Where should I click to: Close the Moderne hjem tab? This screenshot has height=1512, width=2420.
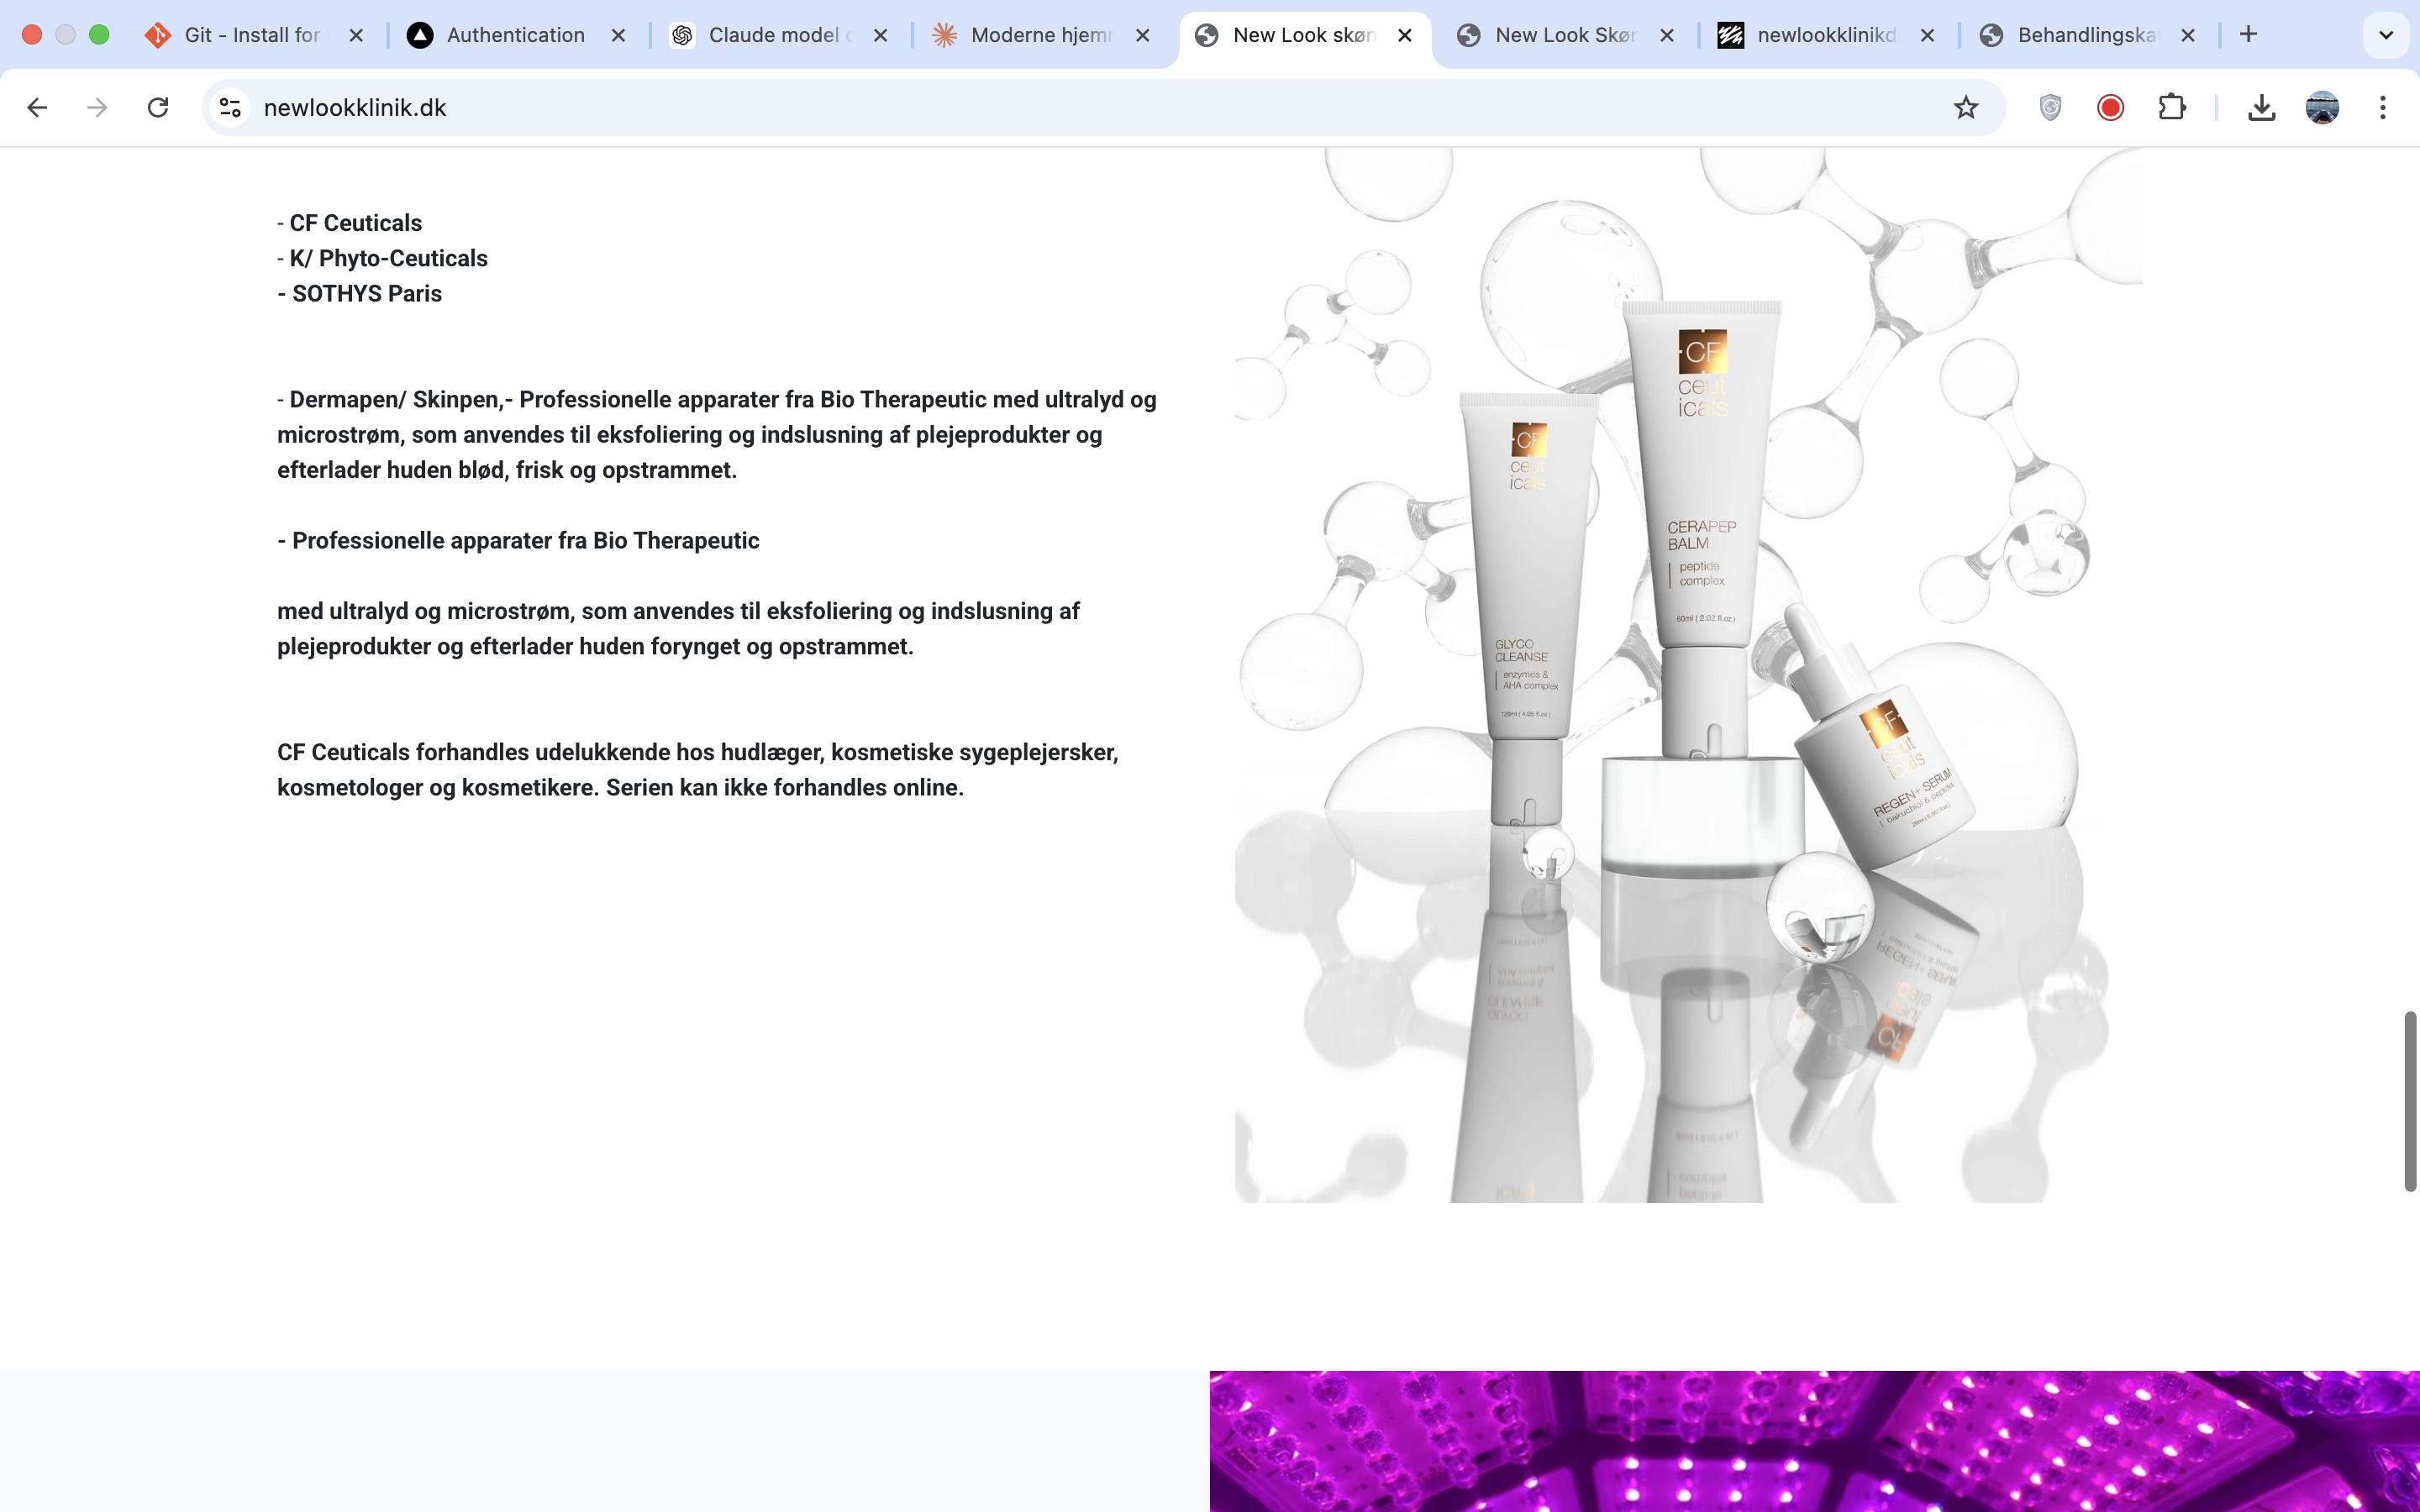[x=1143, y=35]
